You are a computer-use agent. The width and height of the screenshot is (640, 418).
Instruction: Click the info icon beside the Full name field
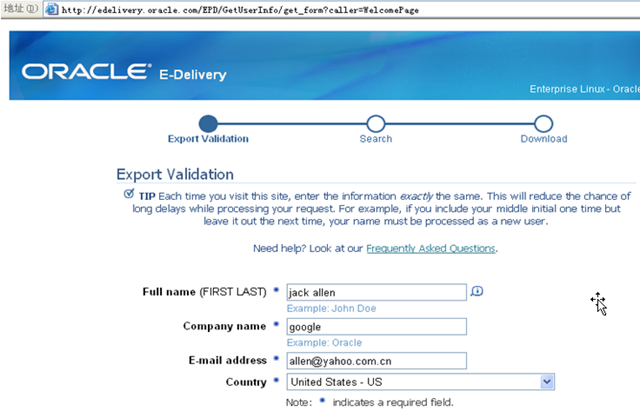click(477, 291)
